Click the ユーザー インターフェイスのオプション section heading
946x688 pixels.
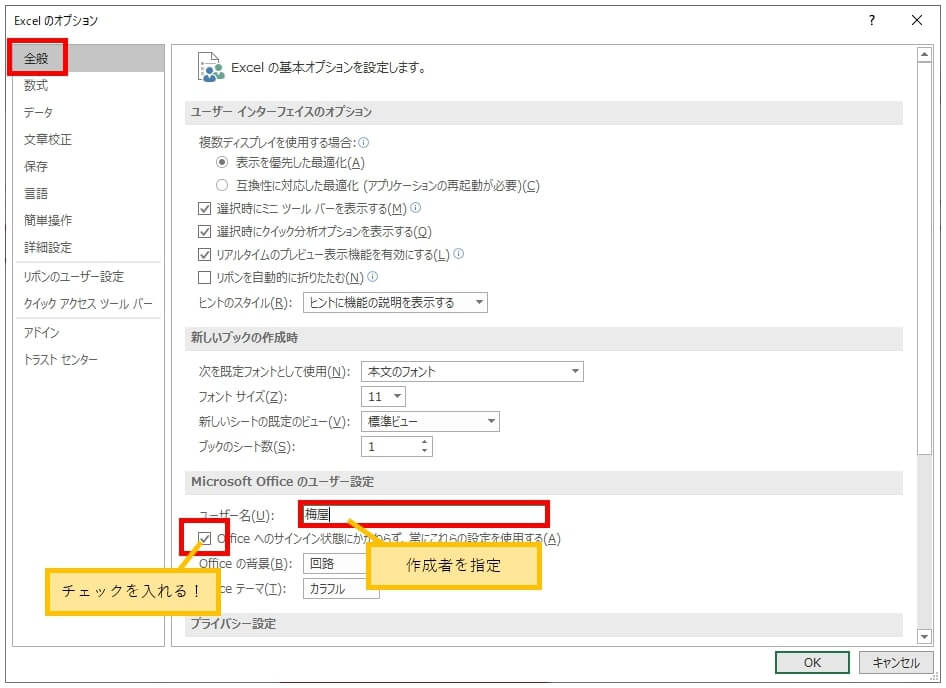[x=281, y=112]
